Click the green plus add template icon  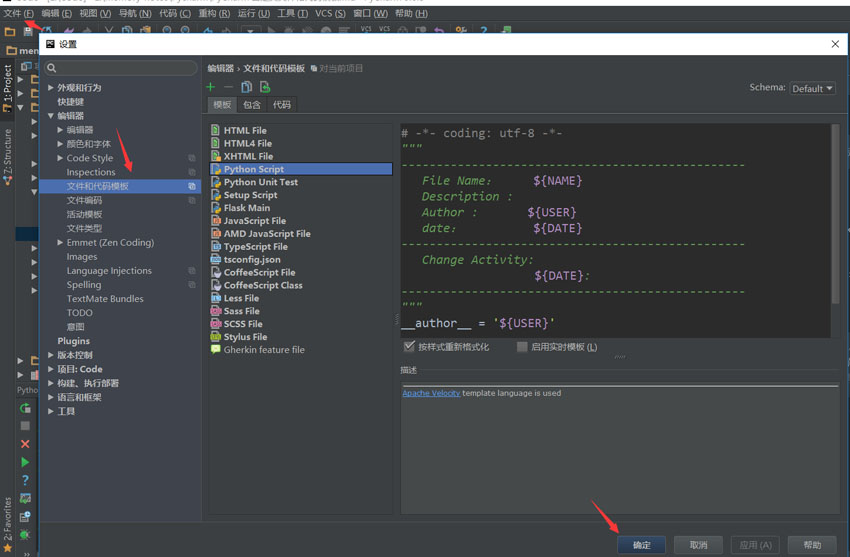[211, 87]
